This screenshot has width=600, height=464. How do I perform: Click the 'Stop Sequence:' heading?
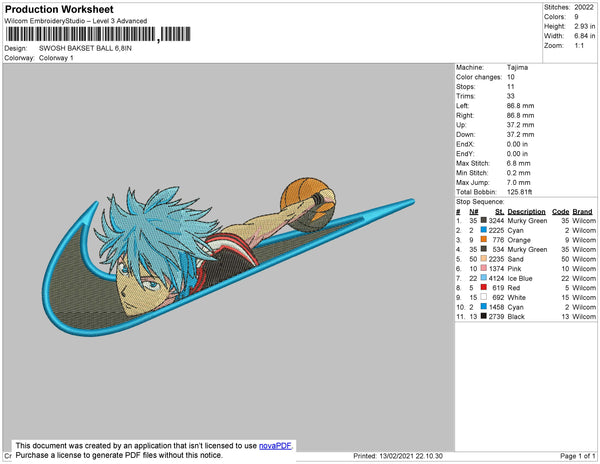point(480,202)
